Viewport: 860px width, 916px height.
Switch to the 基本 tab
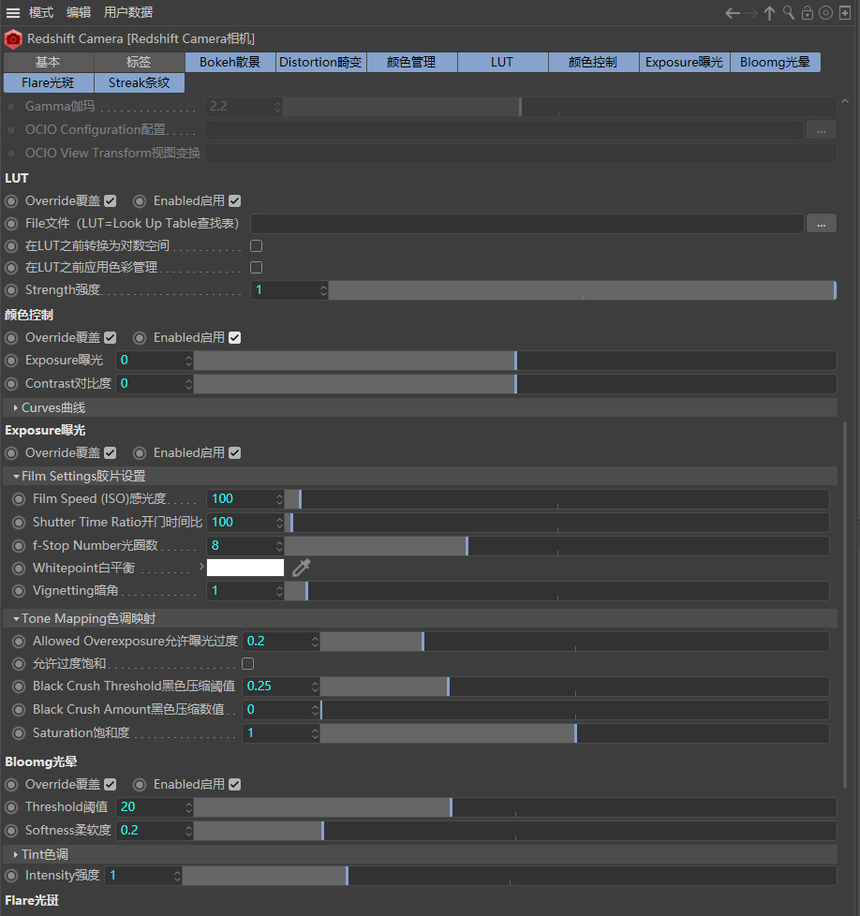tap(48, 63)
